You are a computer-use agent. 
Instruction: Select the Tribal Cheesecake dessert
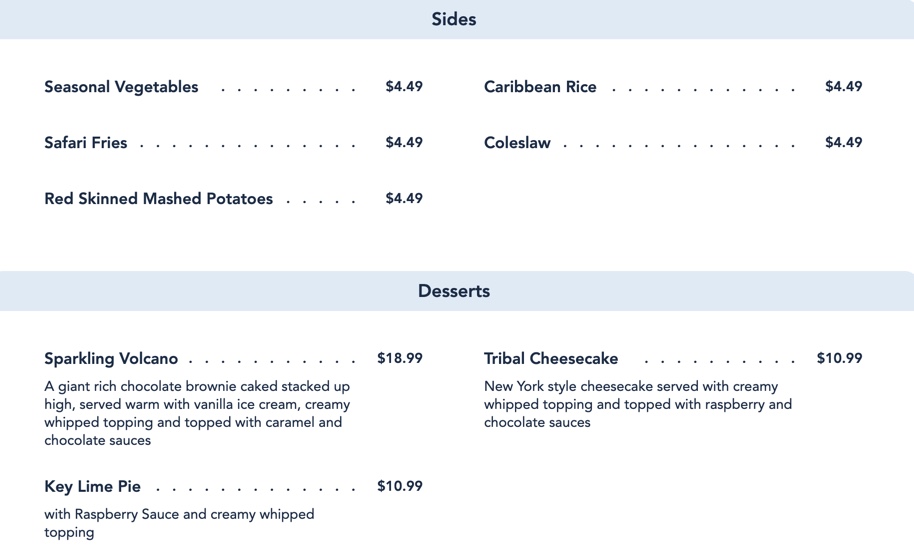coord(551,359)
